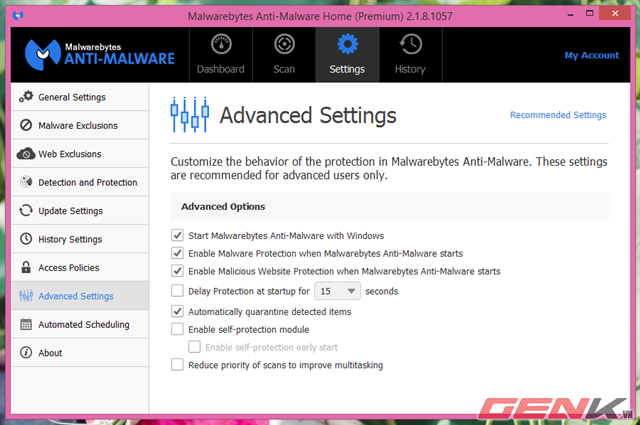Switch to the Scan tab
640x425 pixels.
284,55
